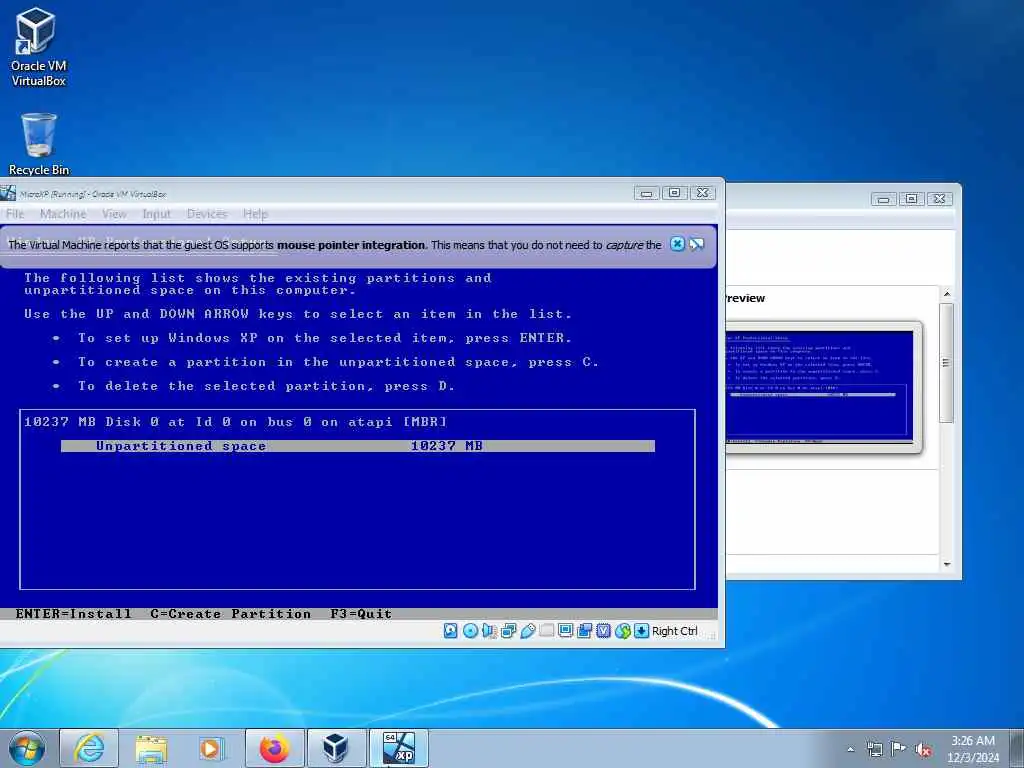Click the recording/video capture status icon
The width and height of the screenshot is (1024, 768).
tap(584, 631)
